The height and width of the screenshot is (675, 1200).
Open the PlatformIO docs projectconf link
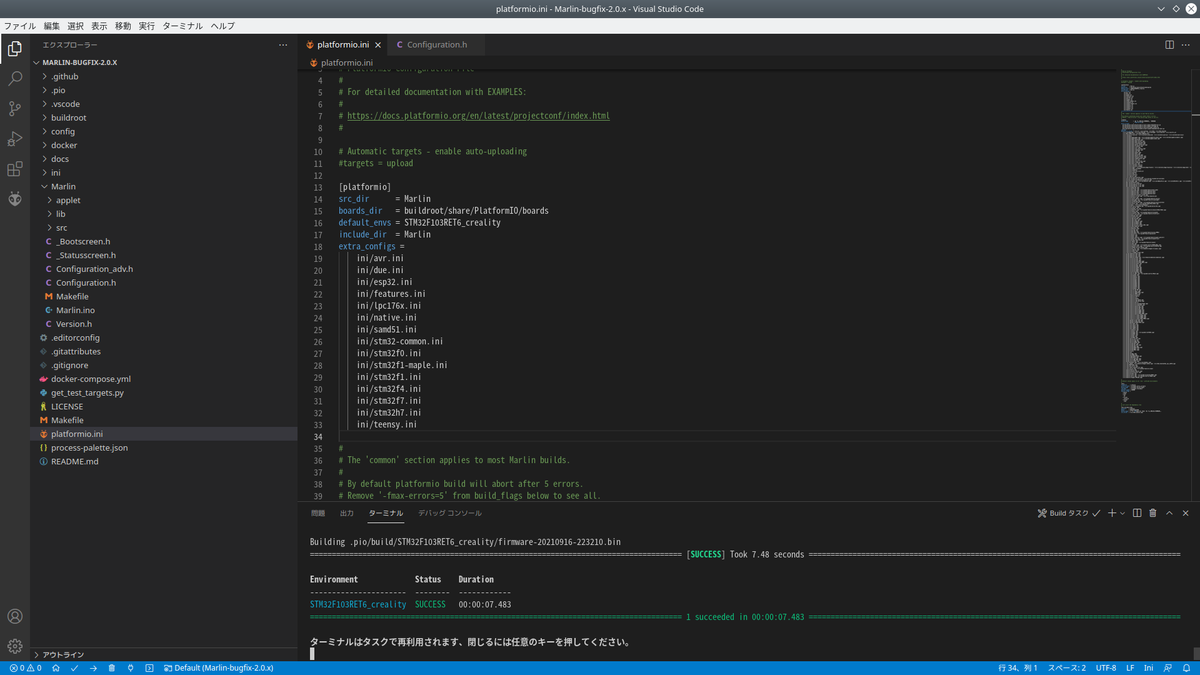[x=478, y=116]
